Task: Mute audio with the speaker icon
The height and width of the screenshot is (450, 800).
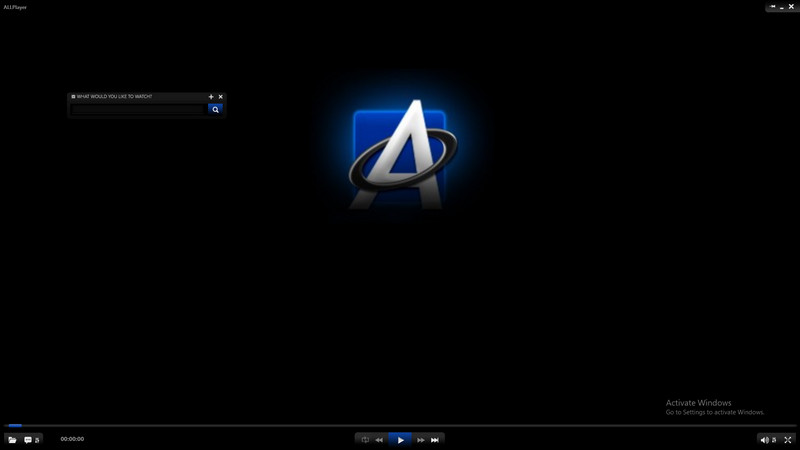Action: tap(764, 440)
